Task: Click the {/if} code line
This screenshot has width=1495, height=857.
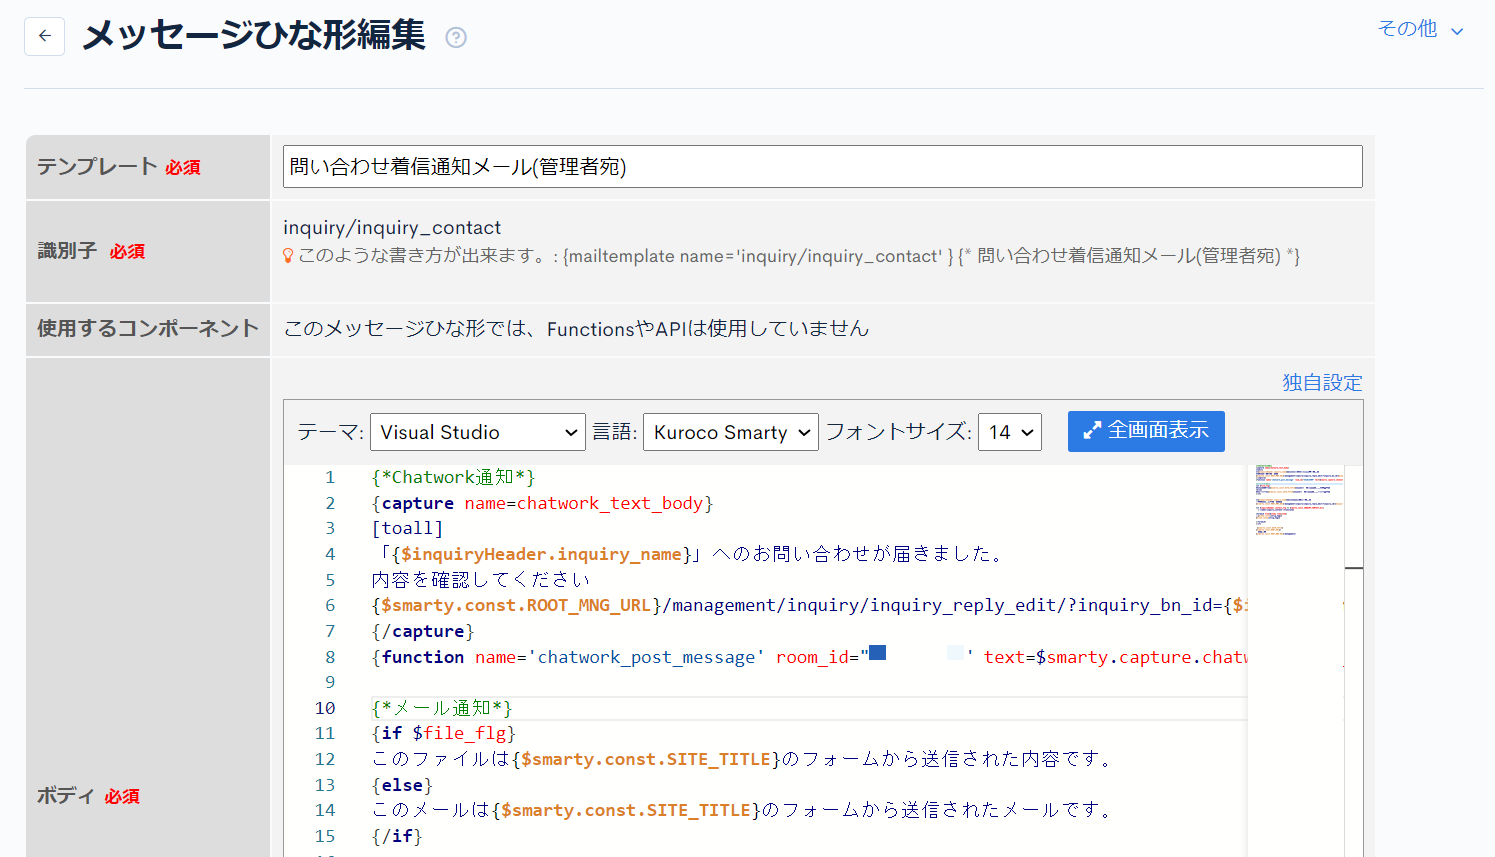Action: (397, 836)
